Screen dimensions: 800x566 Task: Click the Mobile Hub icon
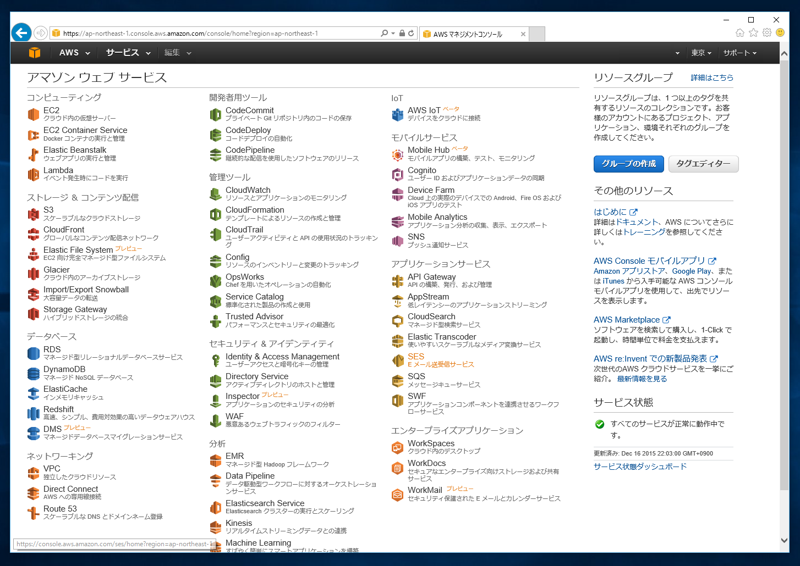tap(397, 154)
